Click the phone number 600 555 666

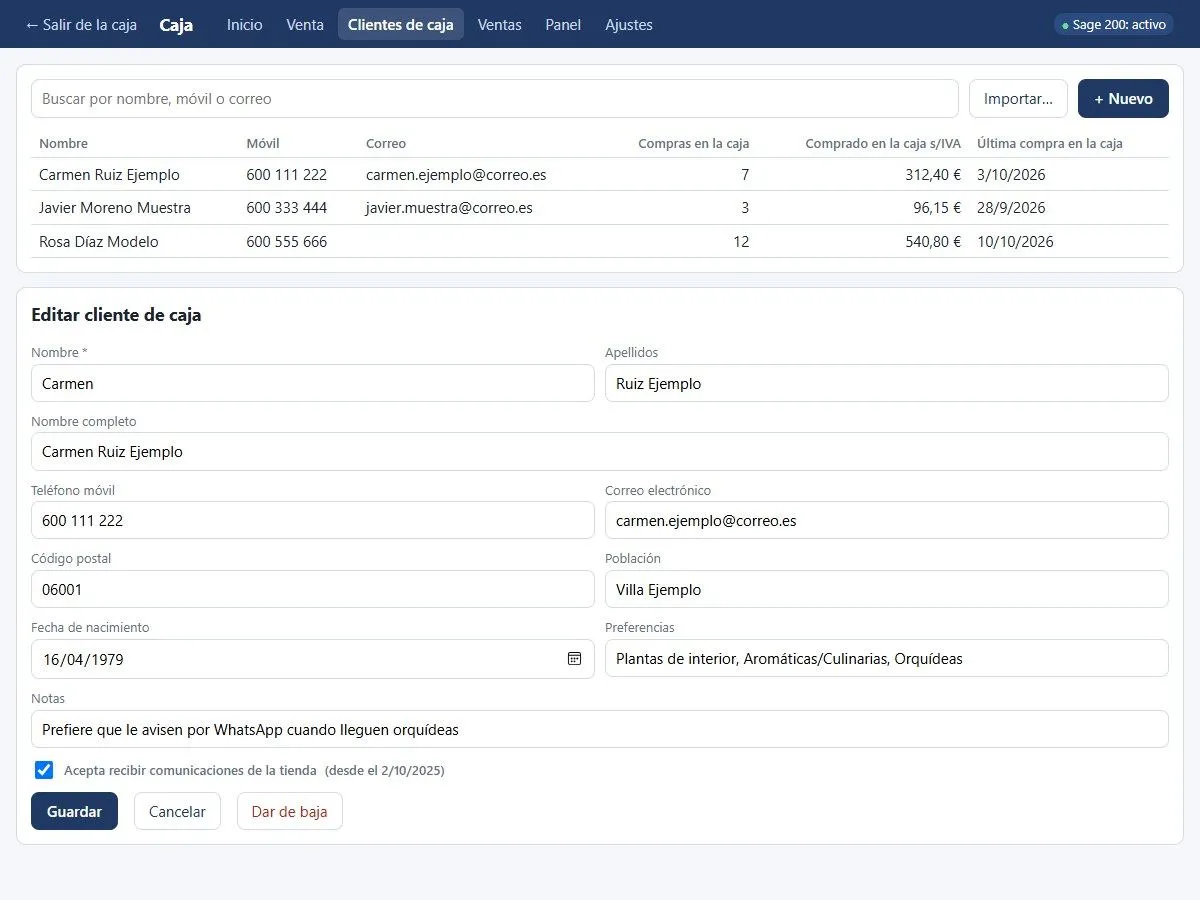286,241
